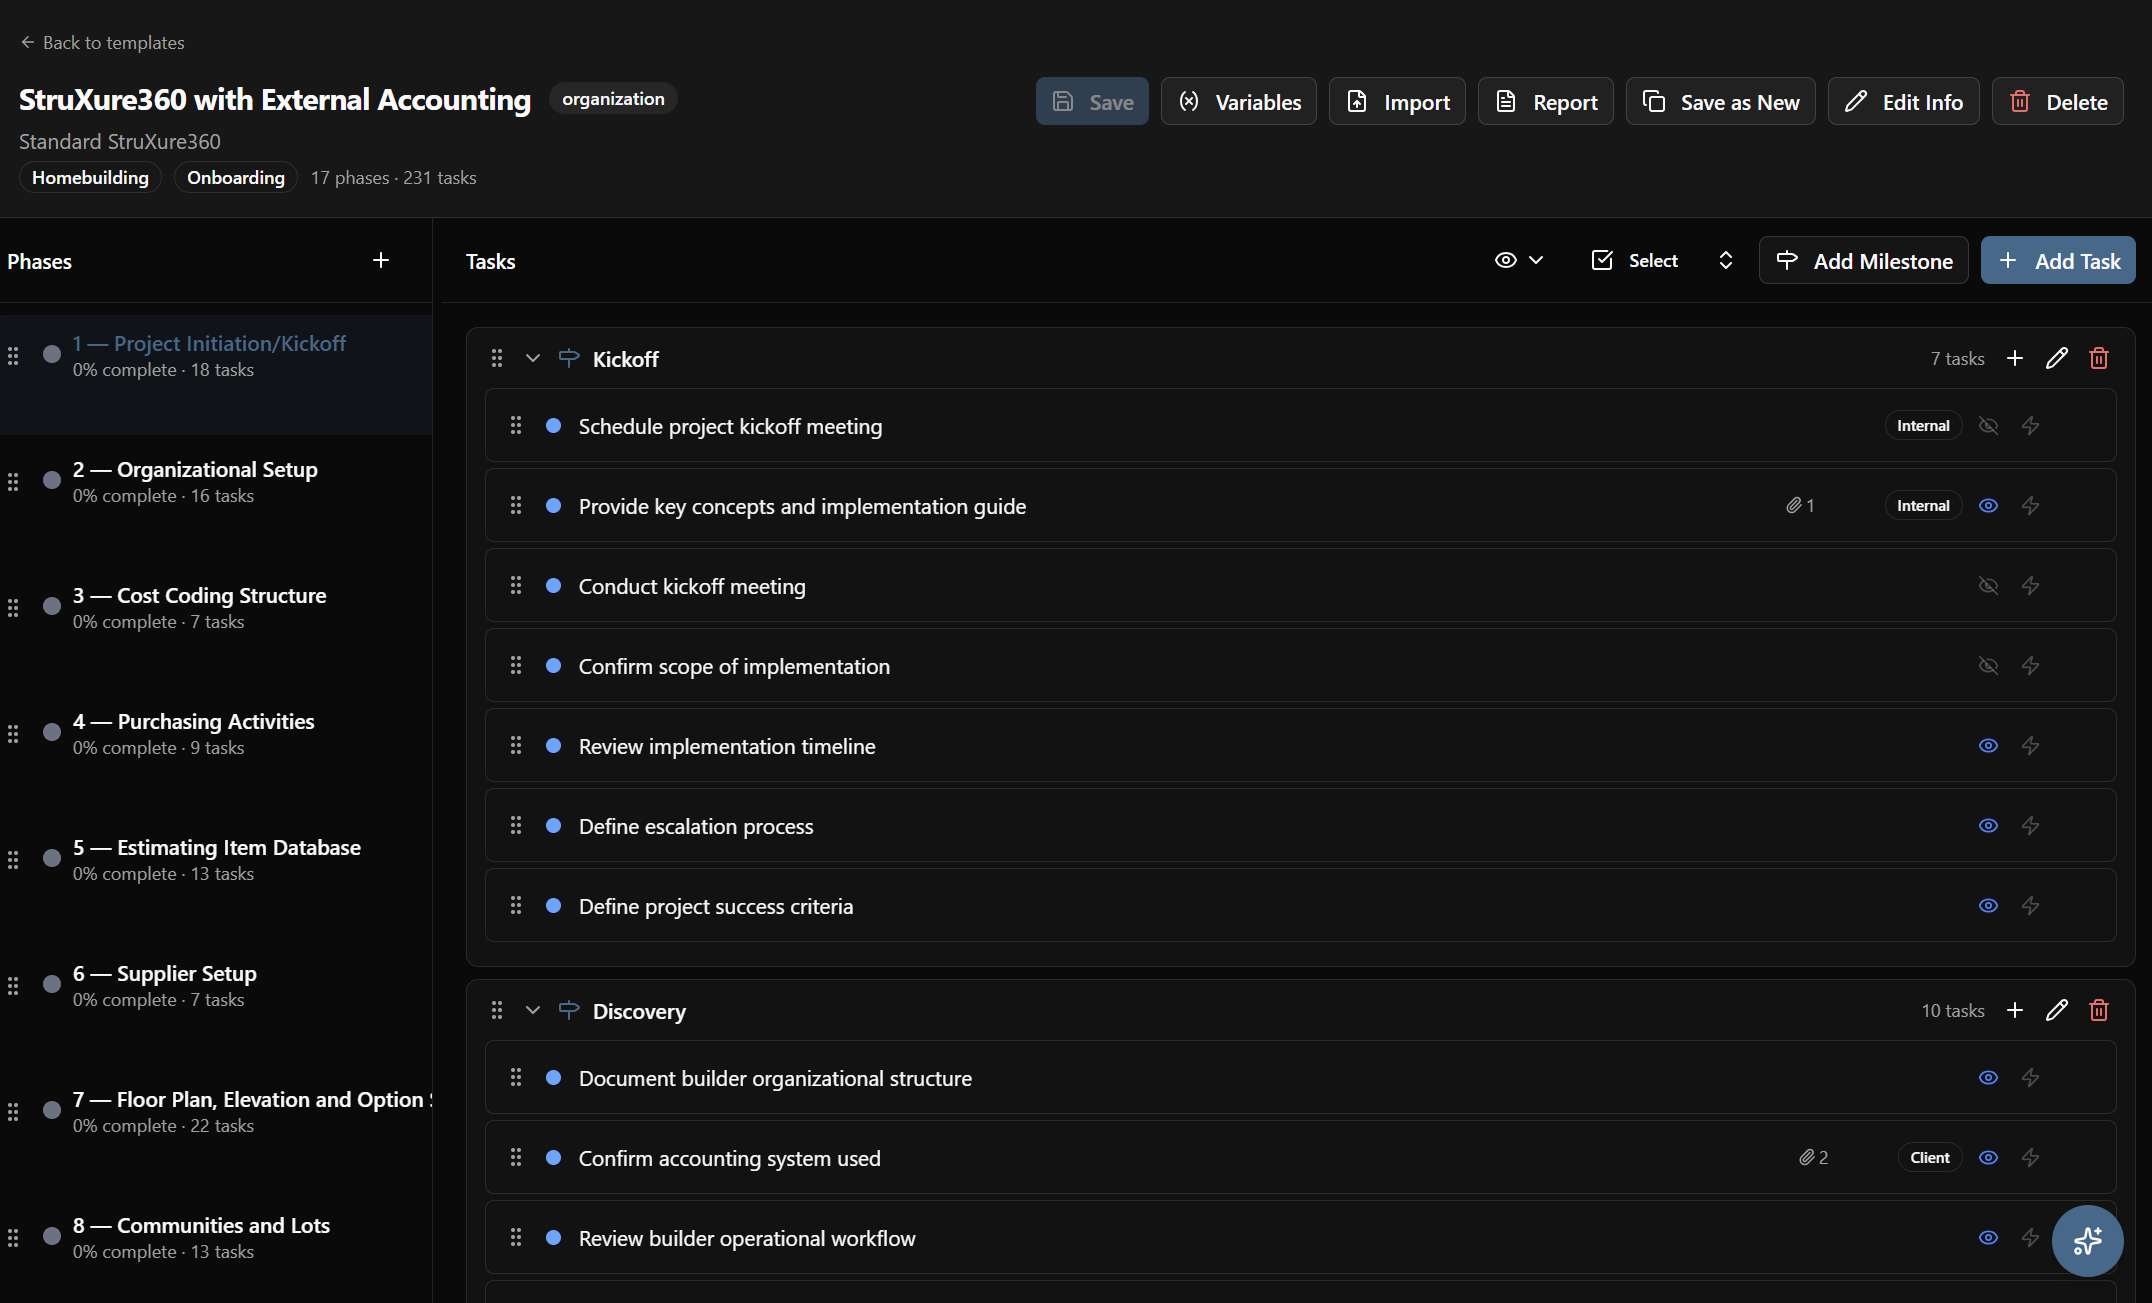Open the Report view
This screenshot has width=2152, height=1303.
point(1545,101)
